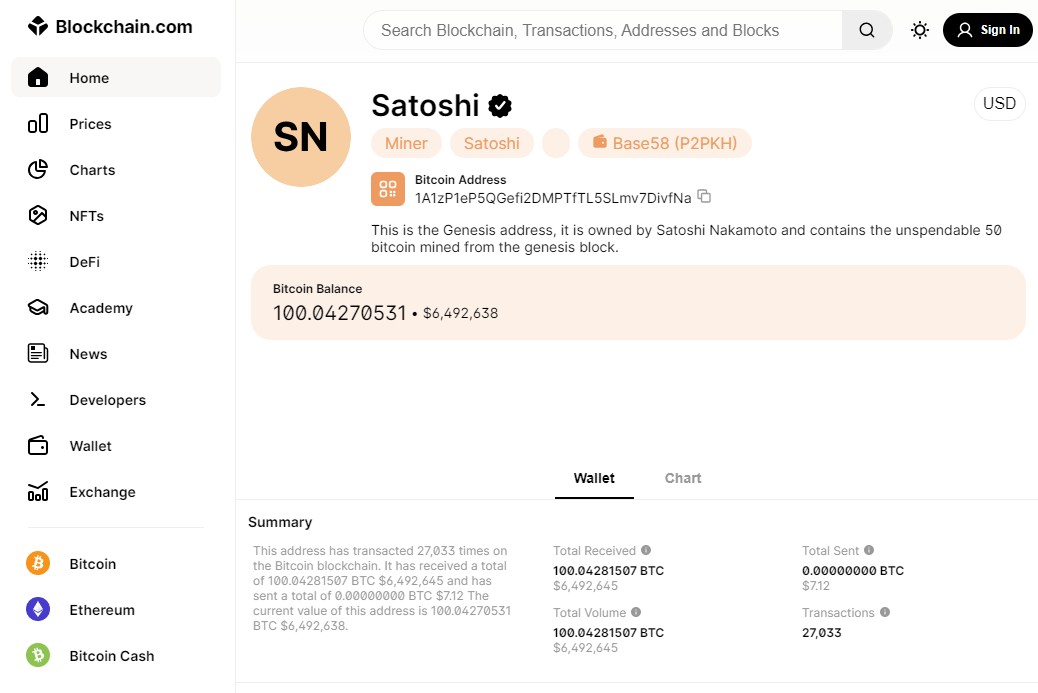Click the Base58 (P2PKH) tag
Screen dimensions: 1038x693
pos(665,143)
